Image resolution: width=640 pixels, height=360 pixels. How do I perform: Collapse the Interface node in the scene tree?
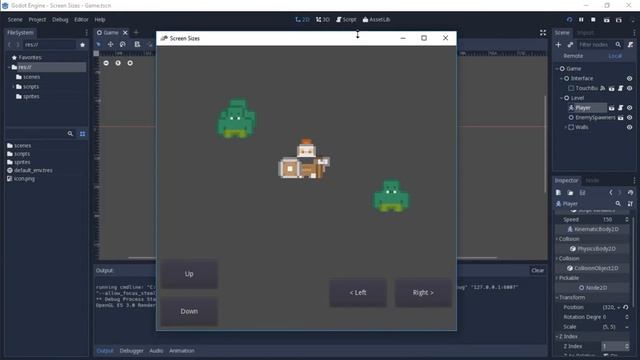(x=561, y=78)
